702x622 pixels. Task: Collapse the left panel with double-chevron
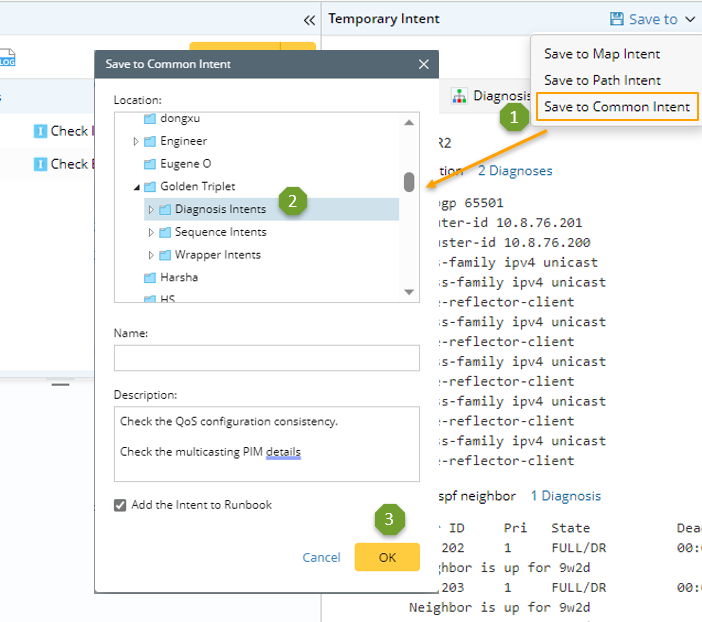[309, 20]
